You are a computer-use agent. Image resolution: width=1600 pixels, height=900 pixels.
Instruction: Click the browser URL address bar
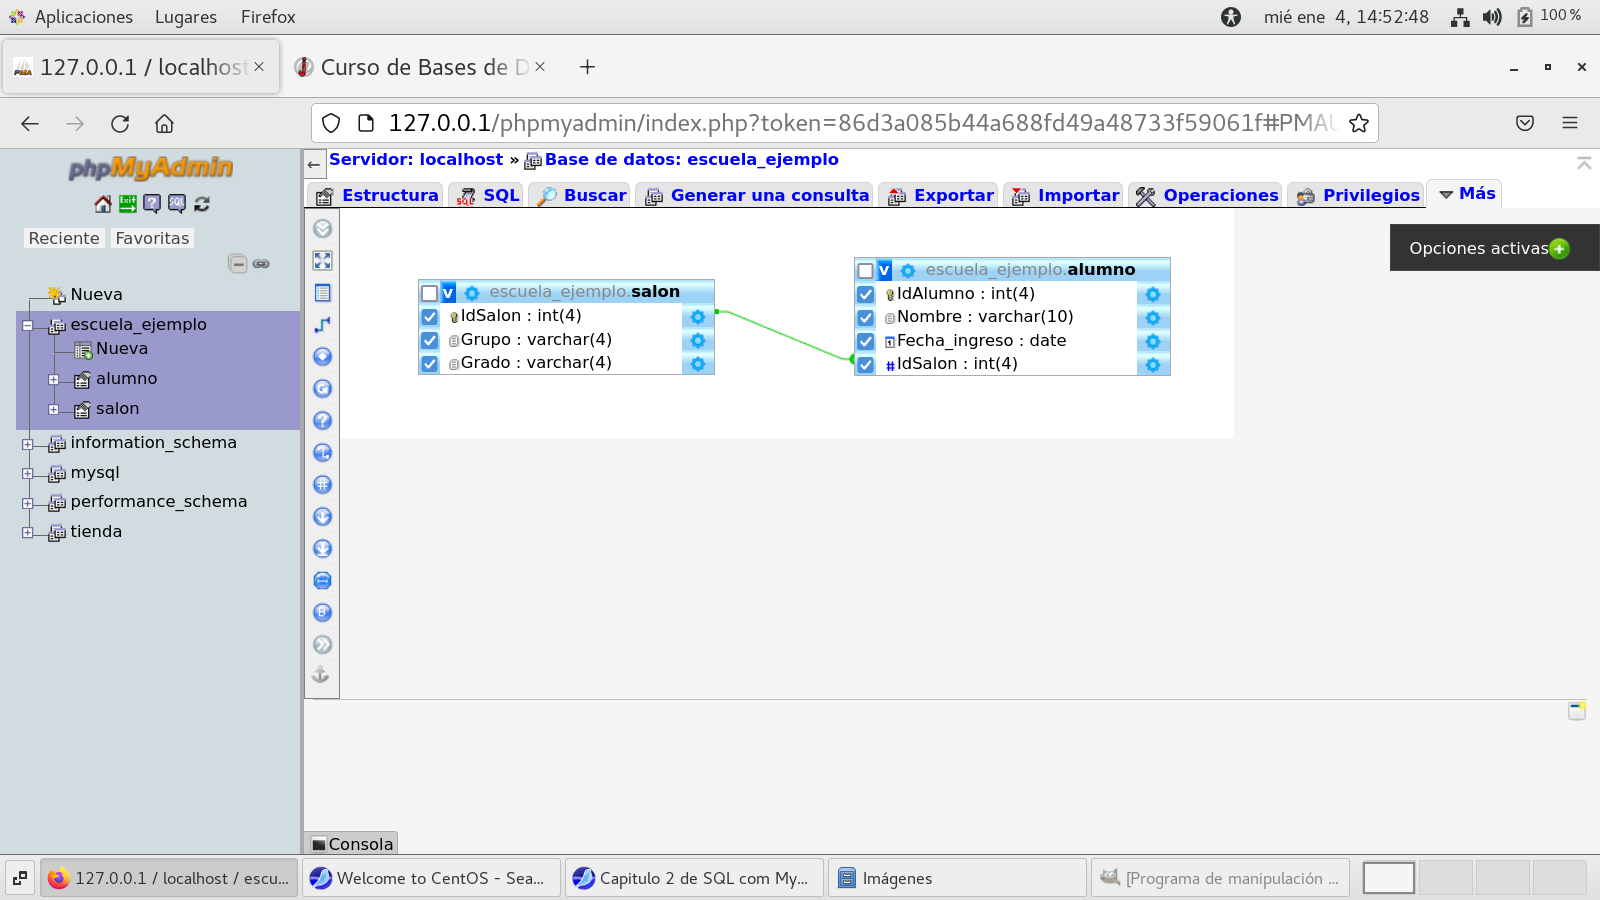pyautogui.click(x=860, y=123)
